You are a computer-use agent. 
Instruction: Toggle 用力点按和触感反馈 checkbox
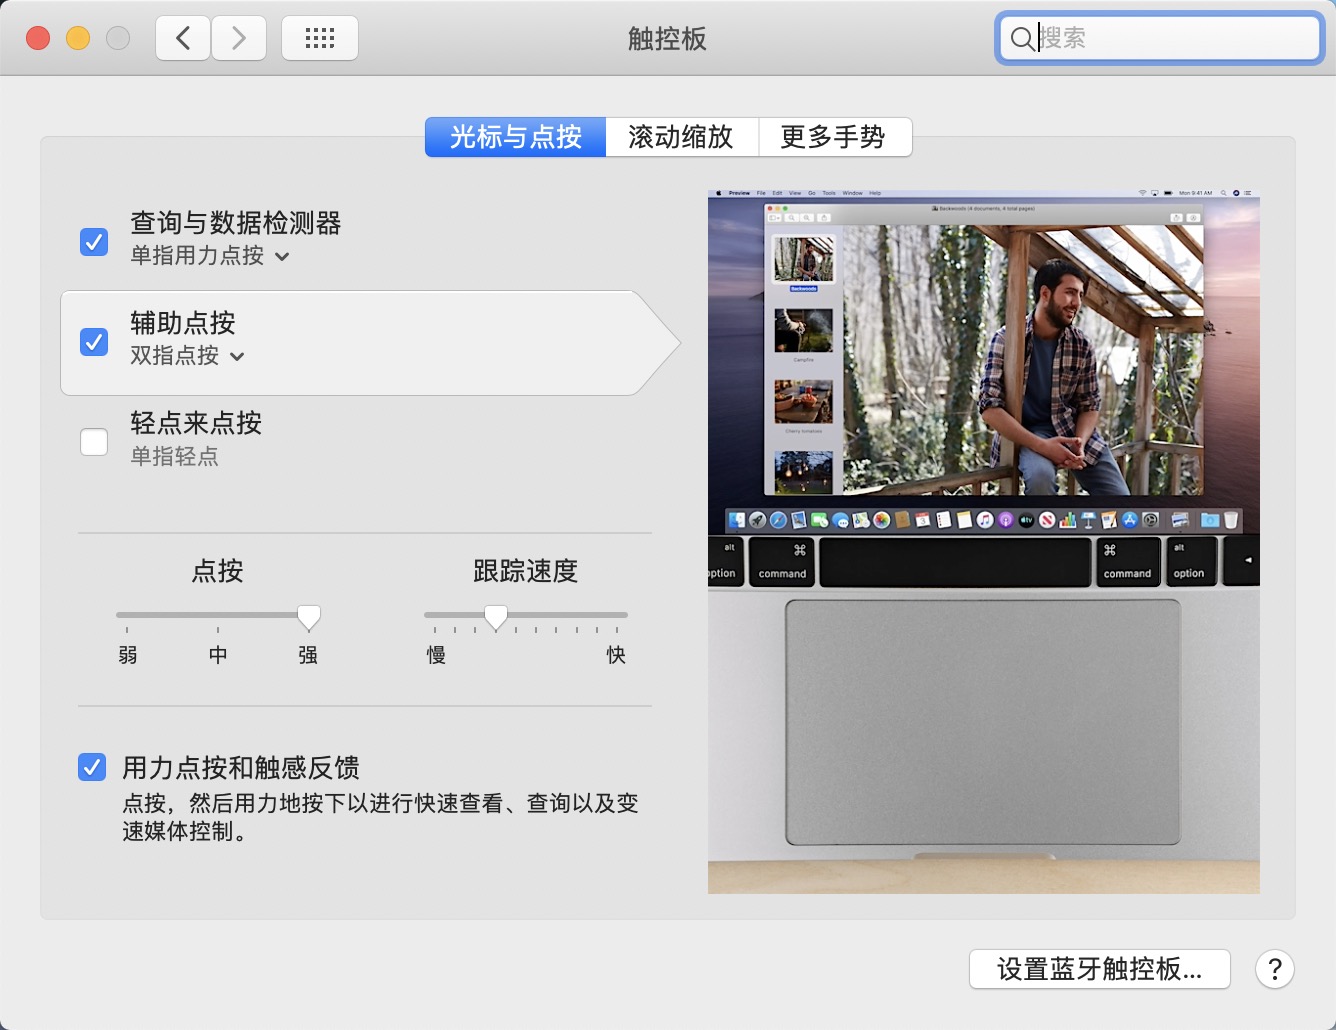[x=92, y=767]
